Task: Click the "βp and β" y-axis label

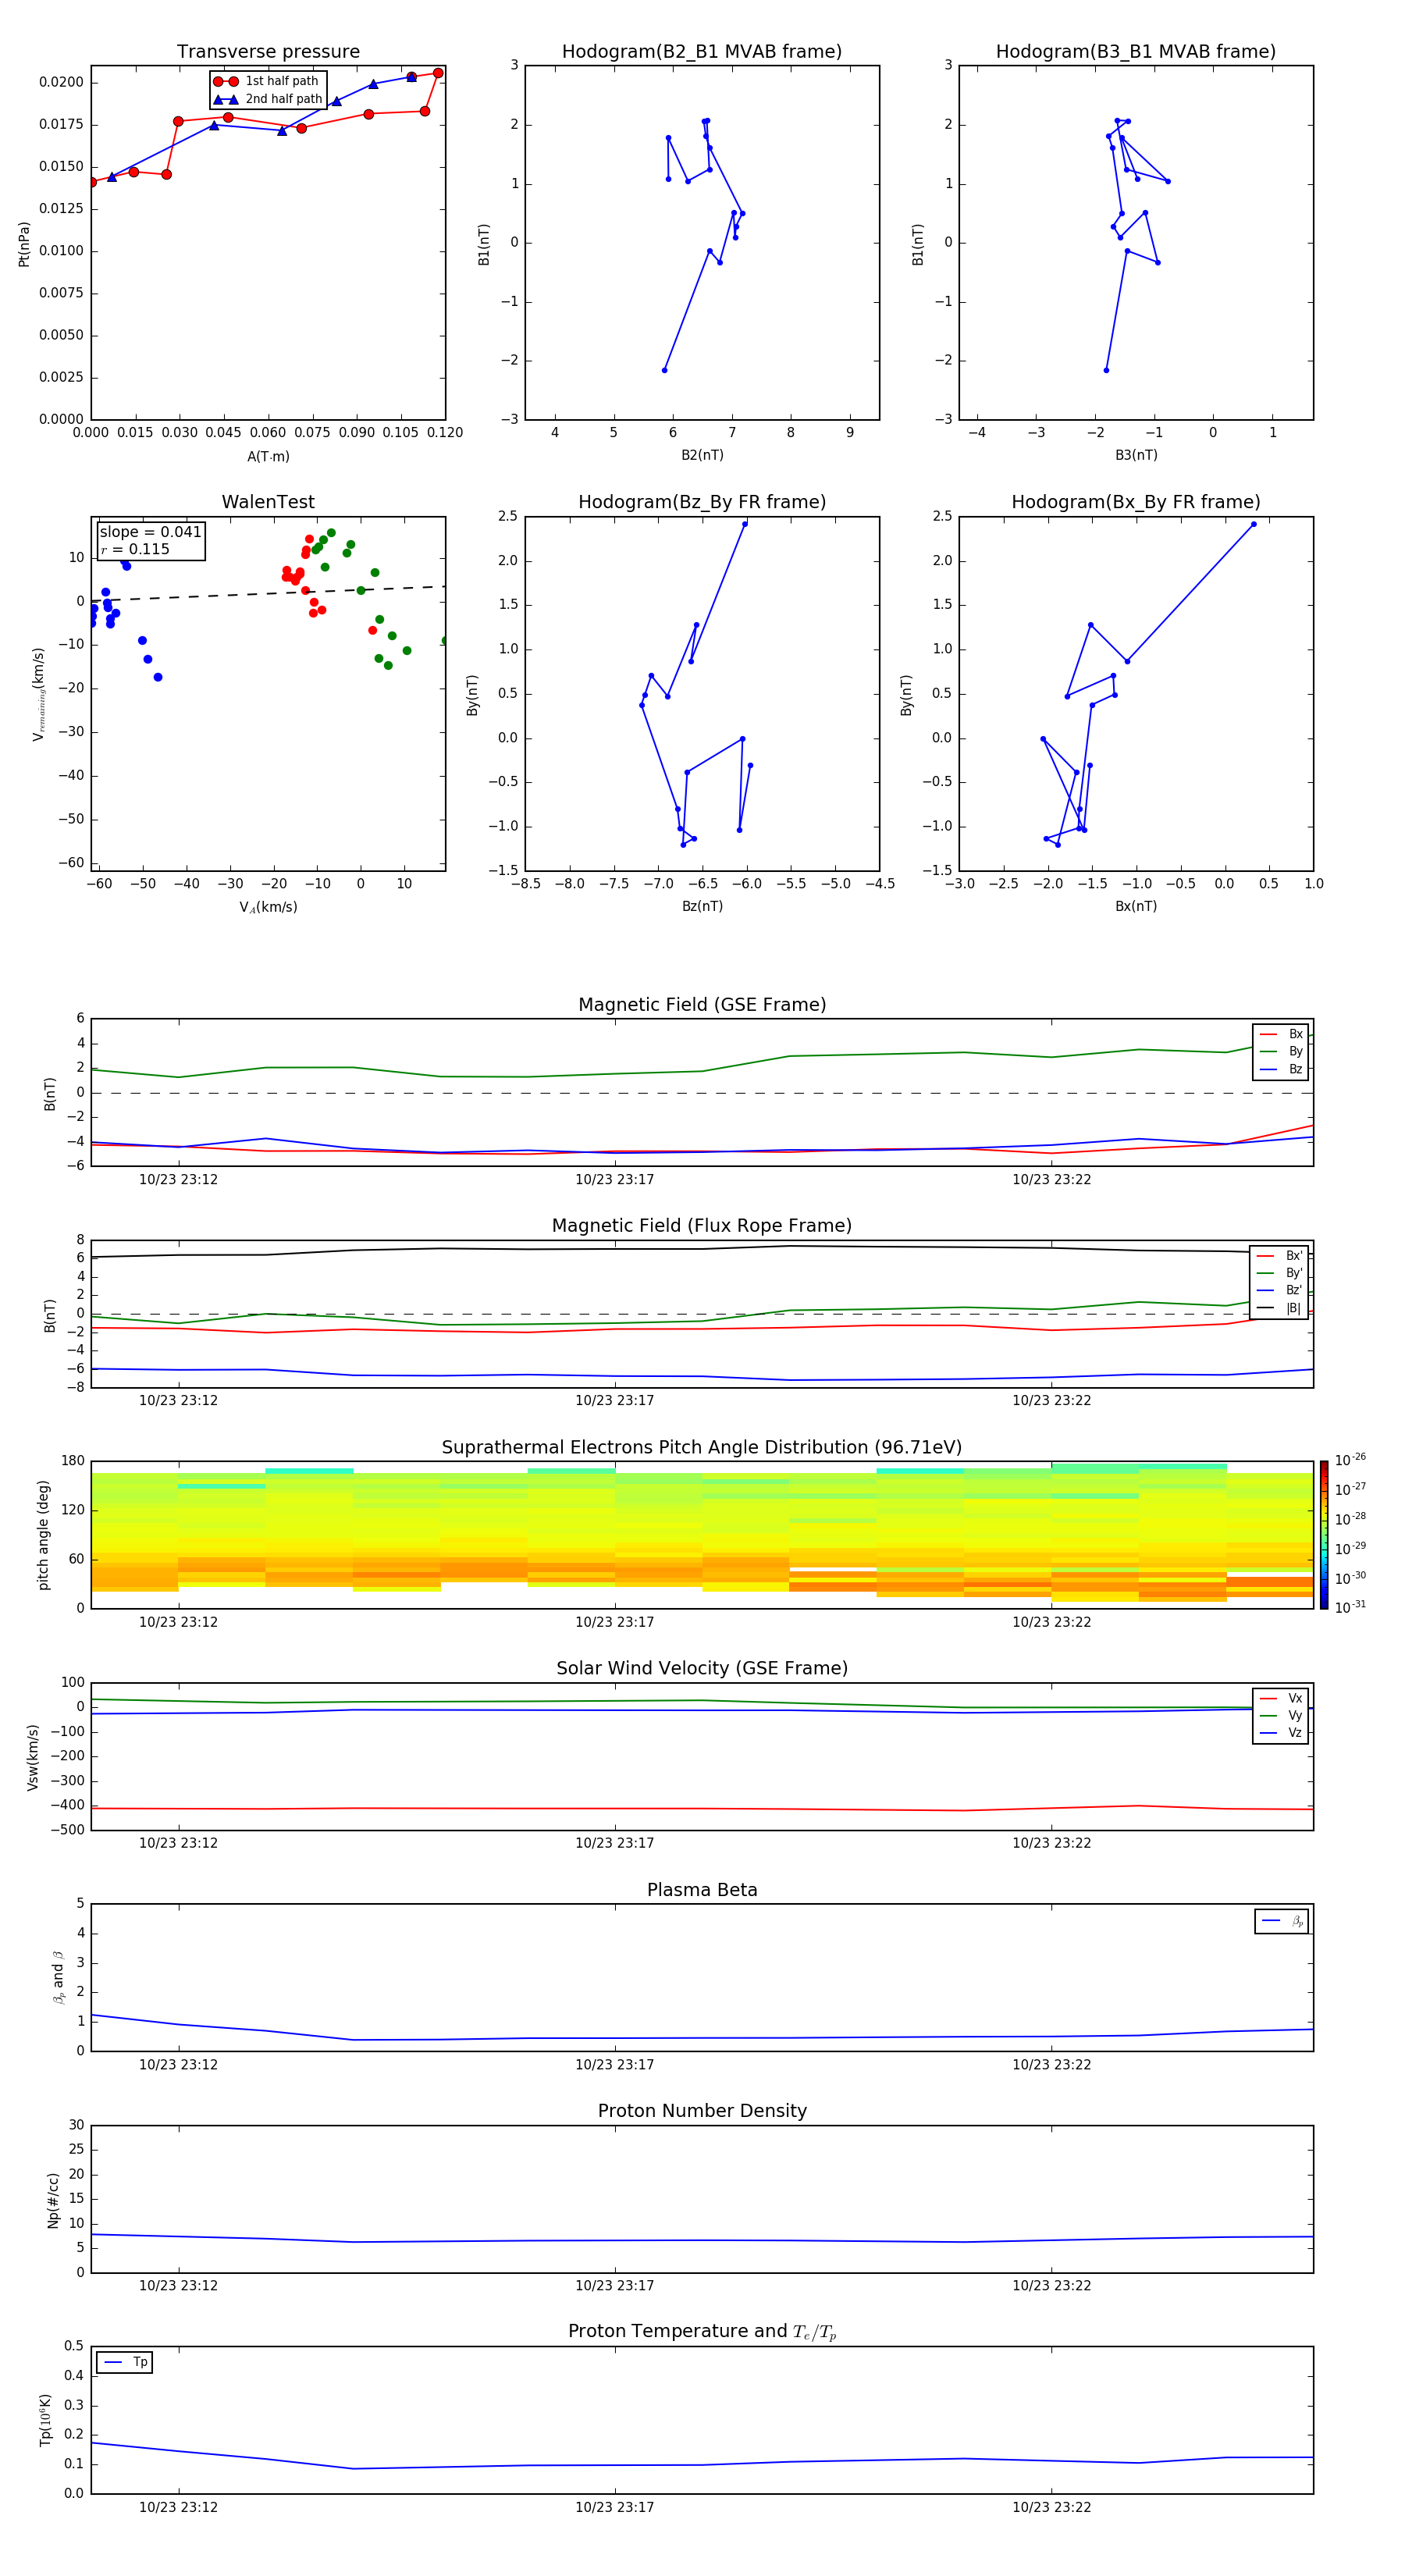Action: (59, 1977)
